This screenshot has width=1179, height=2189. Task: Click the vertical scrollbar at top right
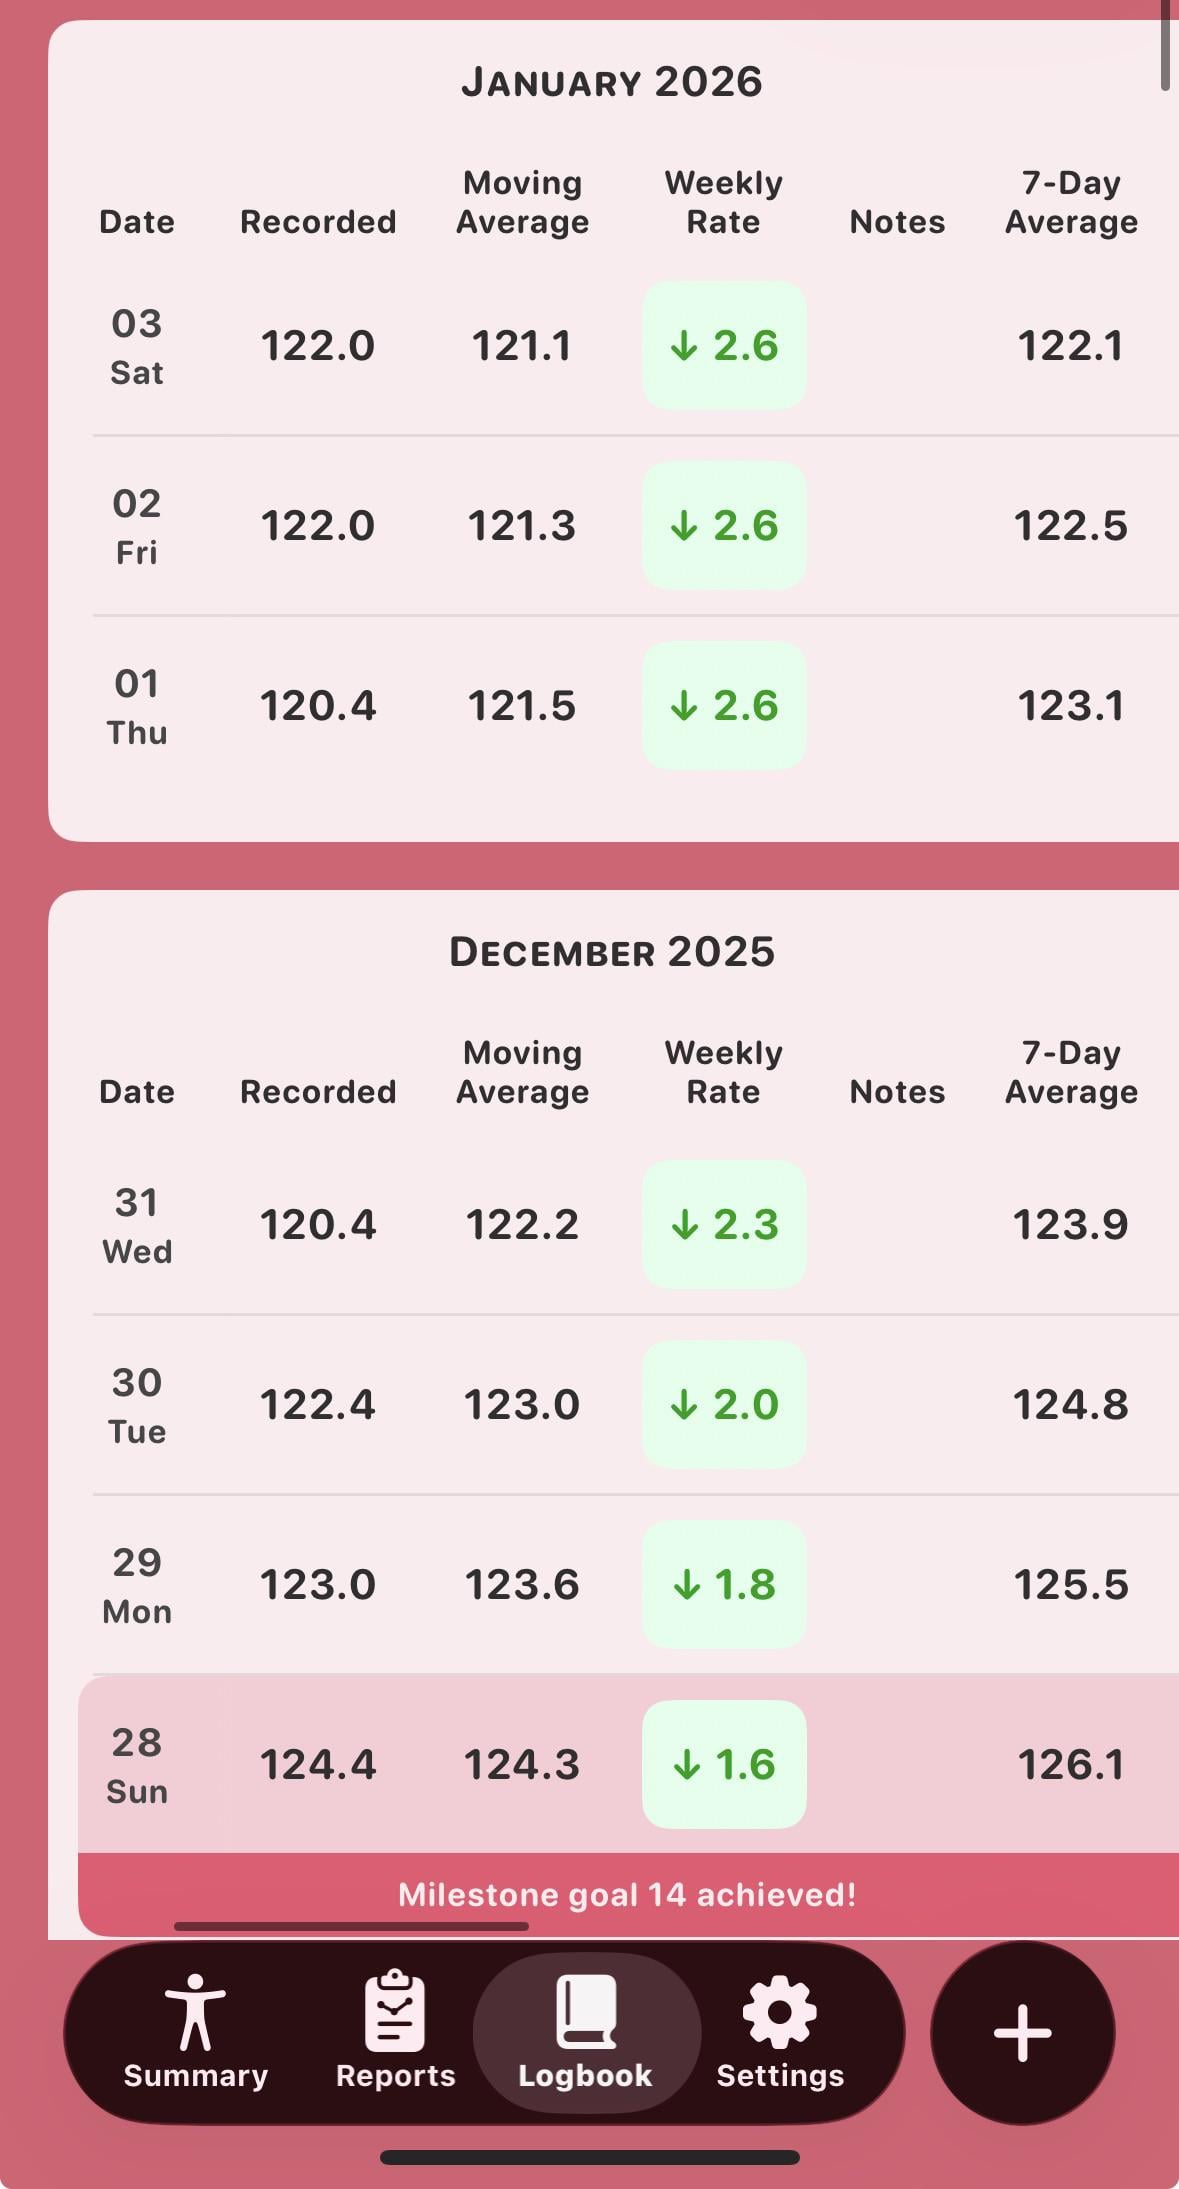pyautogui.click(x=1165, y=45)
